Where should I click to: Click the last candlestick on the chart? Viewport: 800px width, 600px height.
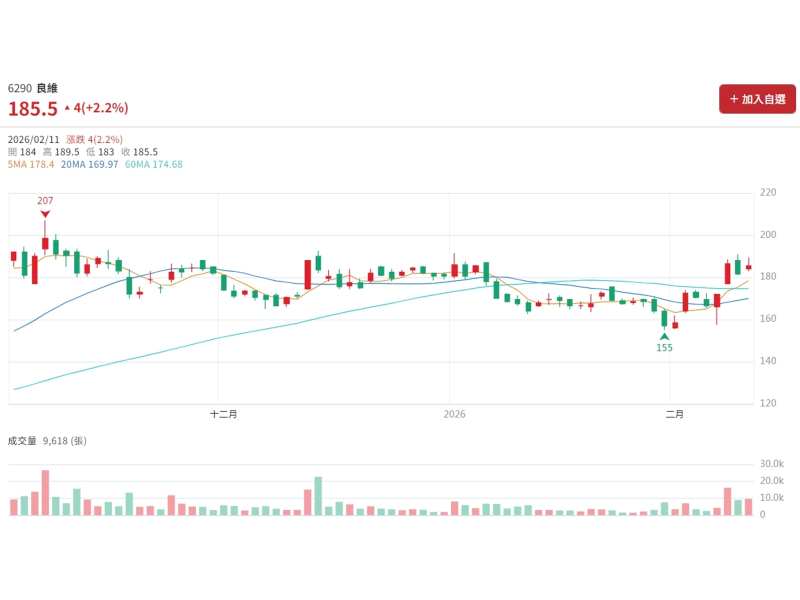point(748,266)
